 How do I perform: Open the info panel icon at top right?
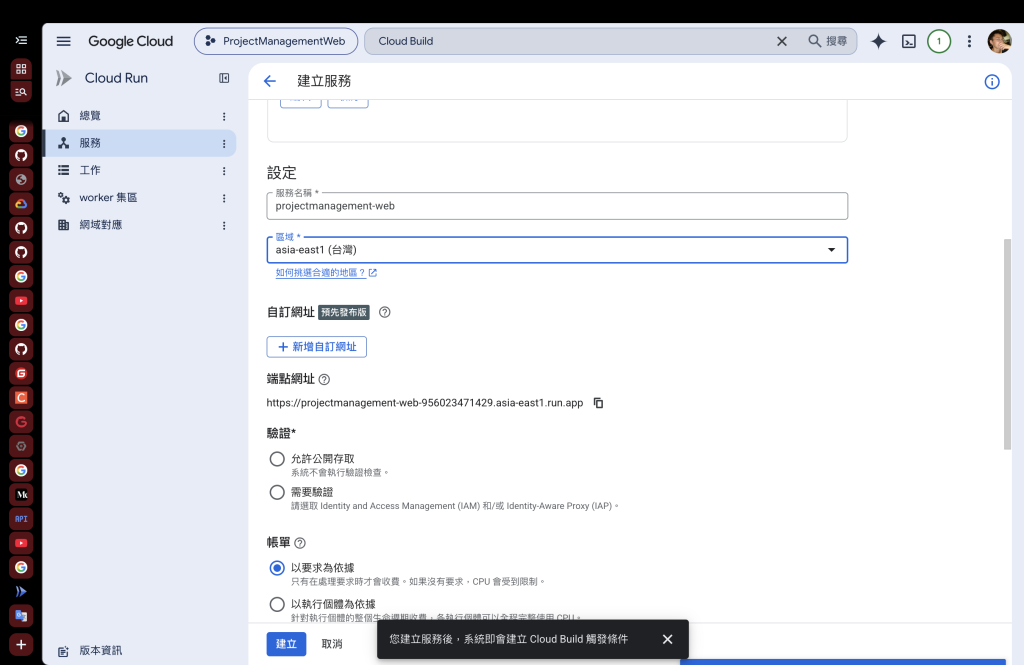click(991, 82)
